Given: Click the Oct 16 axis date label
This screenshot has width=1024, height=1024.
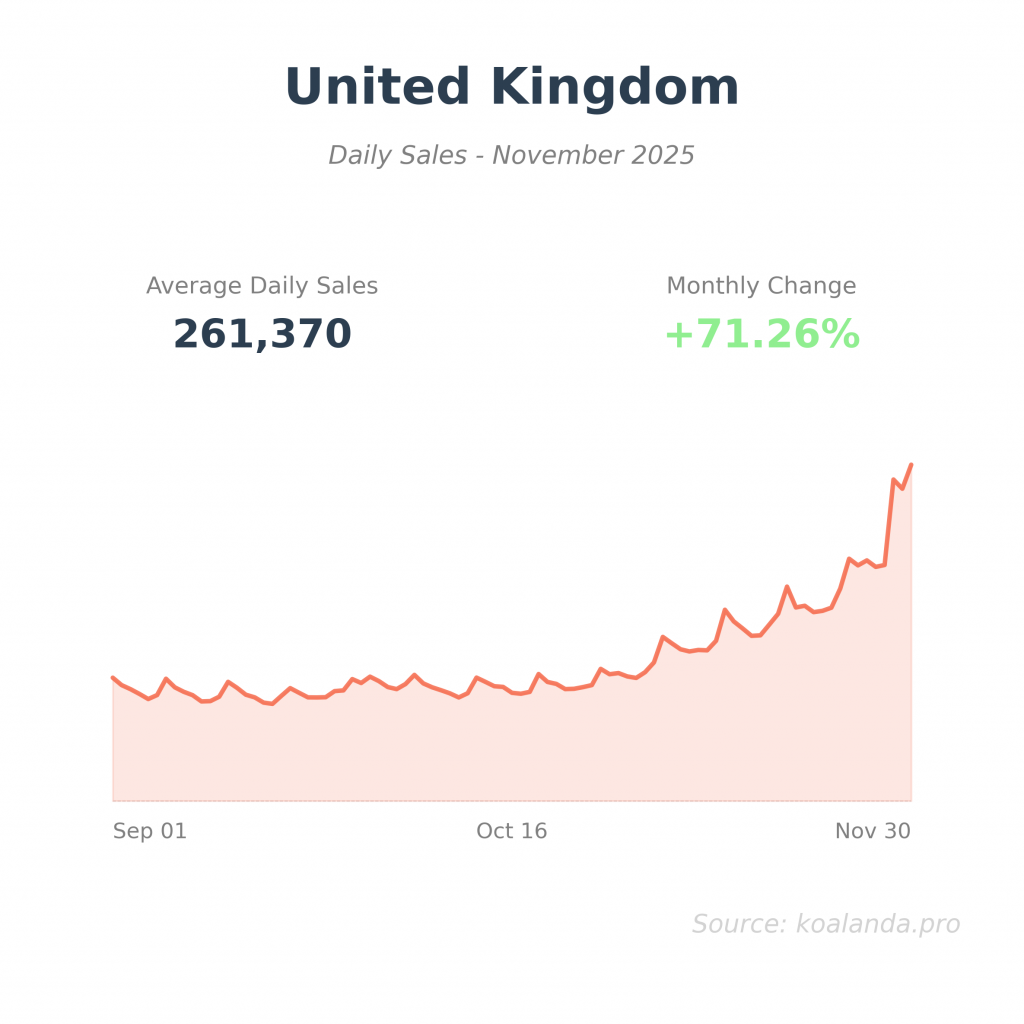Looking at the screenshot, I should 511,831.
